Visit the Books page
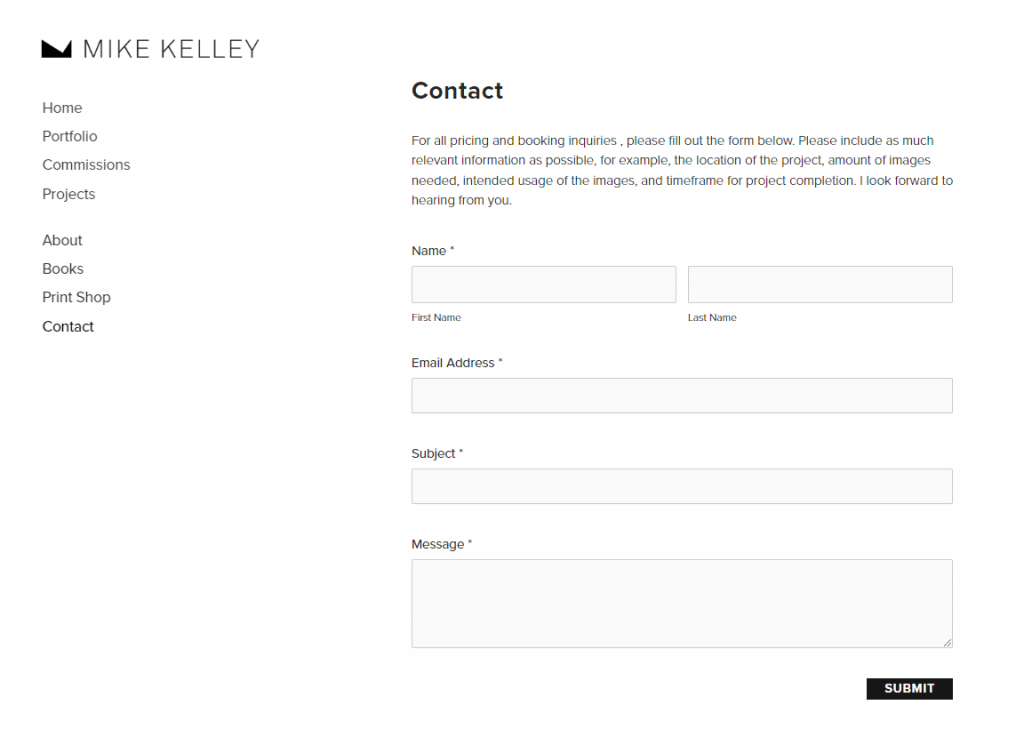This screenshot has height=737, width=1024. (x=62, y=269)
